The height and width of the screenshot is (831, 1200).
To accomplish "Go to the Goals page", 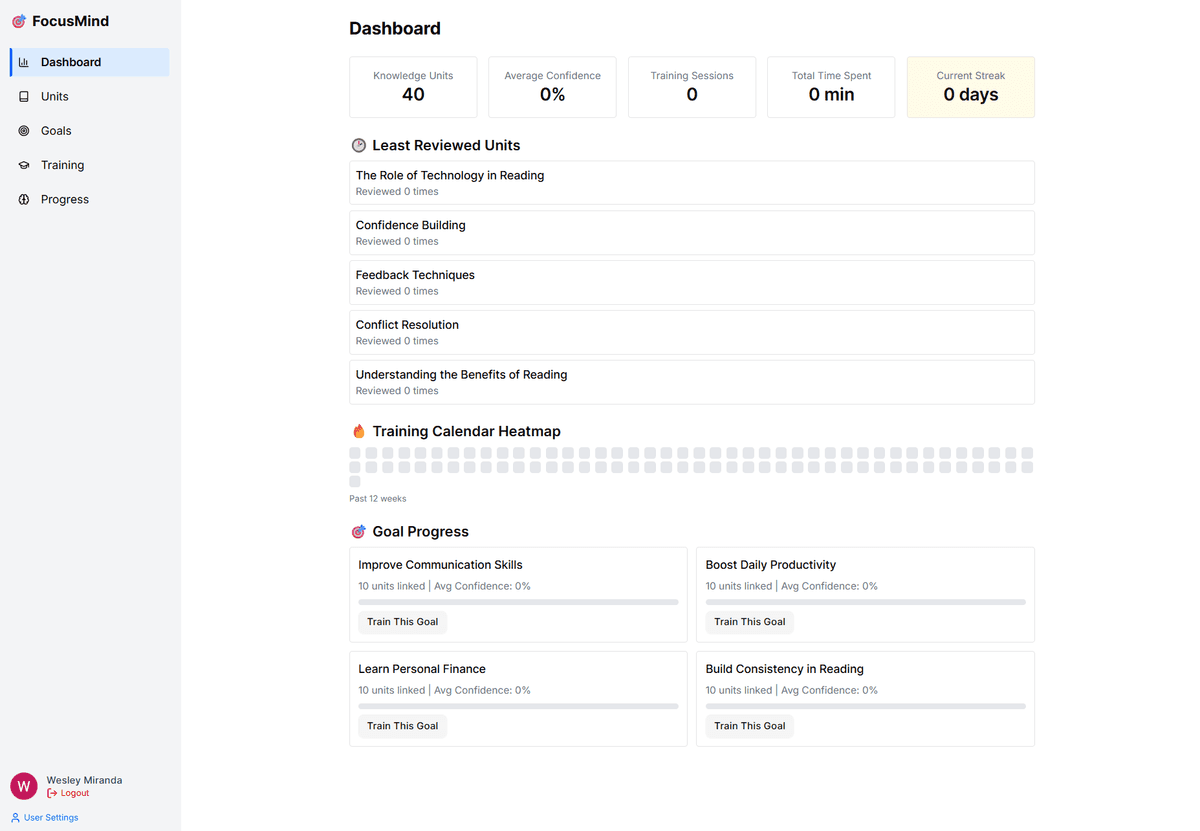I will pyautogui.click(x=90, y=131).
